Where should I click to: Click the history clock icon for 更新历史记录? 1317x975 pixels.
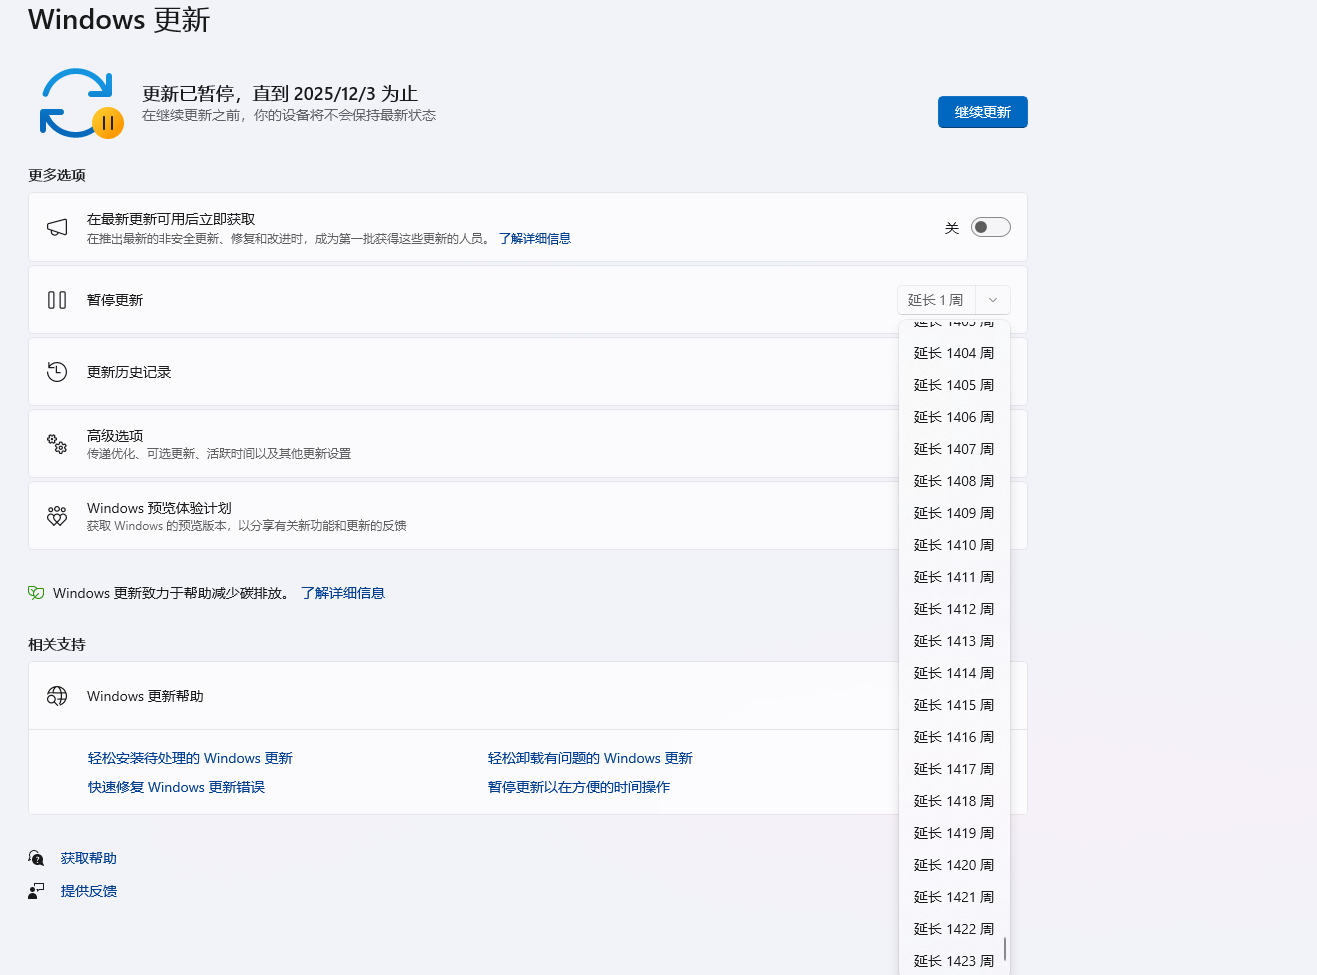pos(57,372)
